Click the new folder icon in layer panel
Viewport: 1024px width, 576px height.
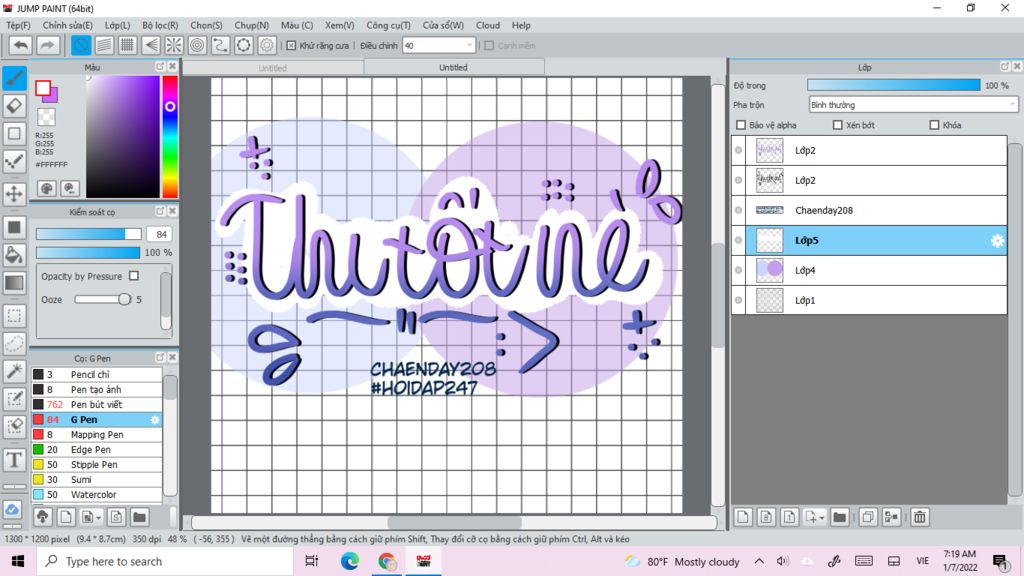tap(839, 517)
